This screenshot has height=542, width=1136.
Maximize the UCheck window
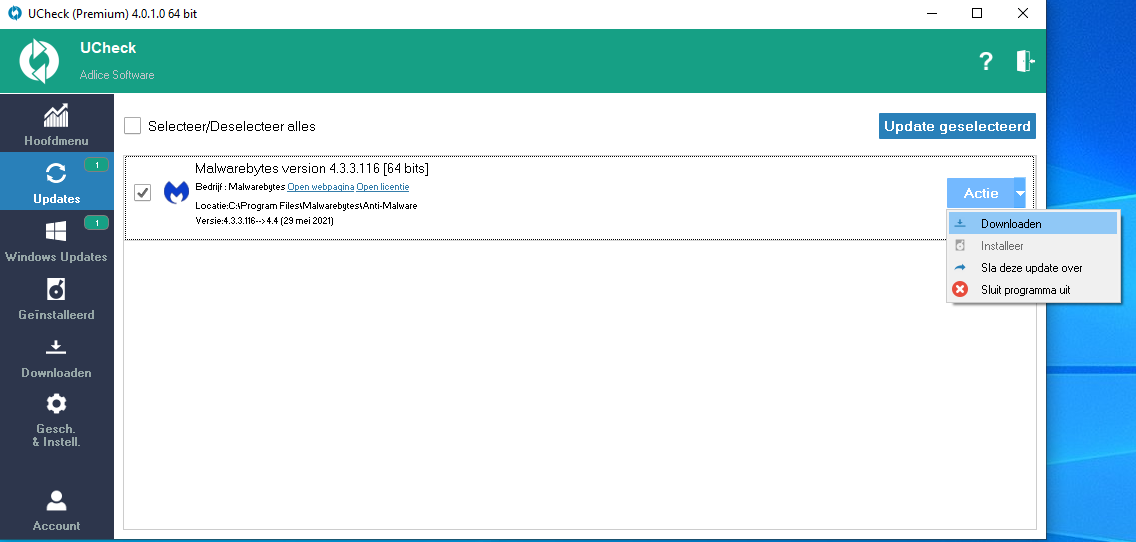point(977,13)
